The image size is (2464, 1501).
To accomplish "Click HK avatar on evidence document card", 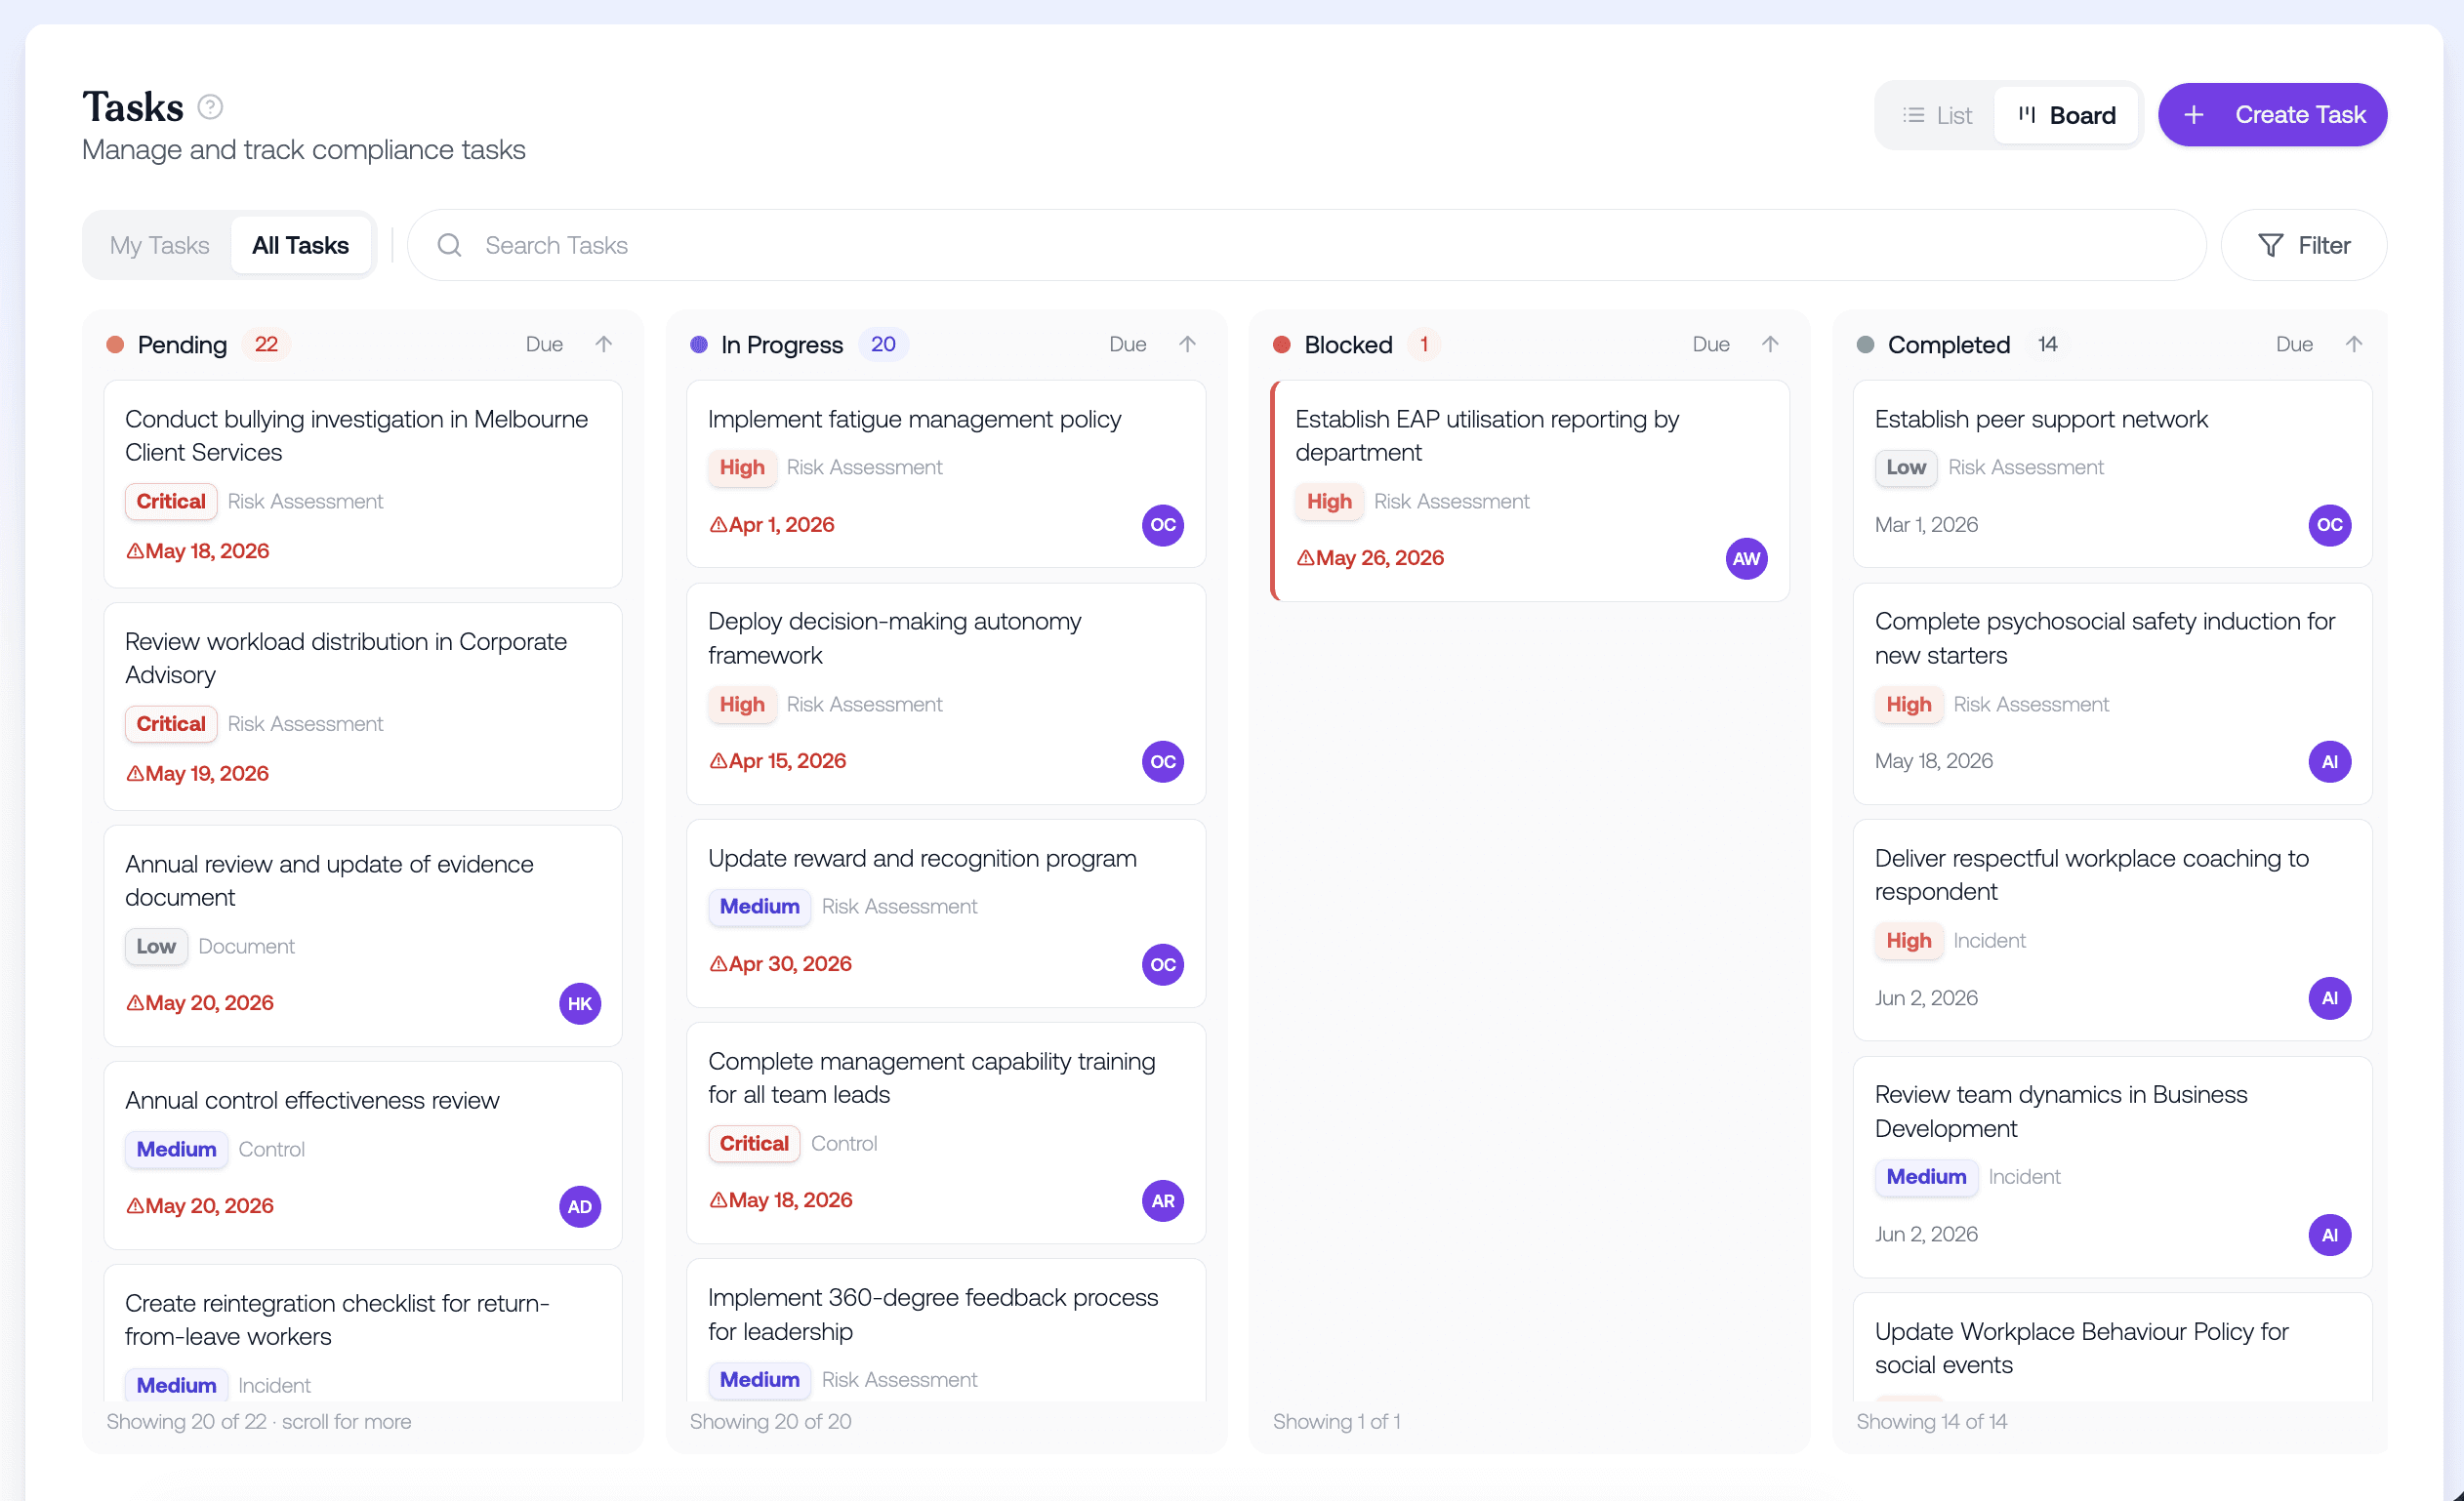I will 580,1004.
